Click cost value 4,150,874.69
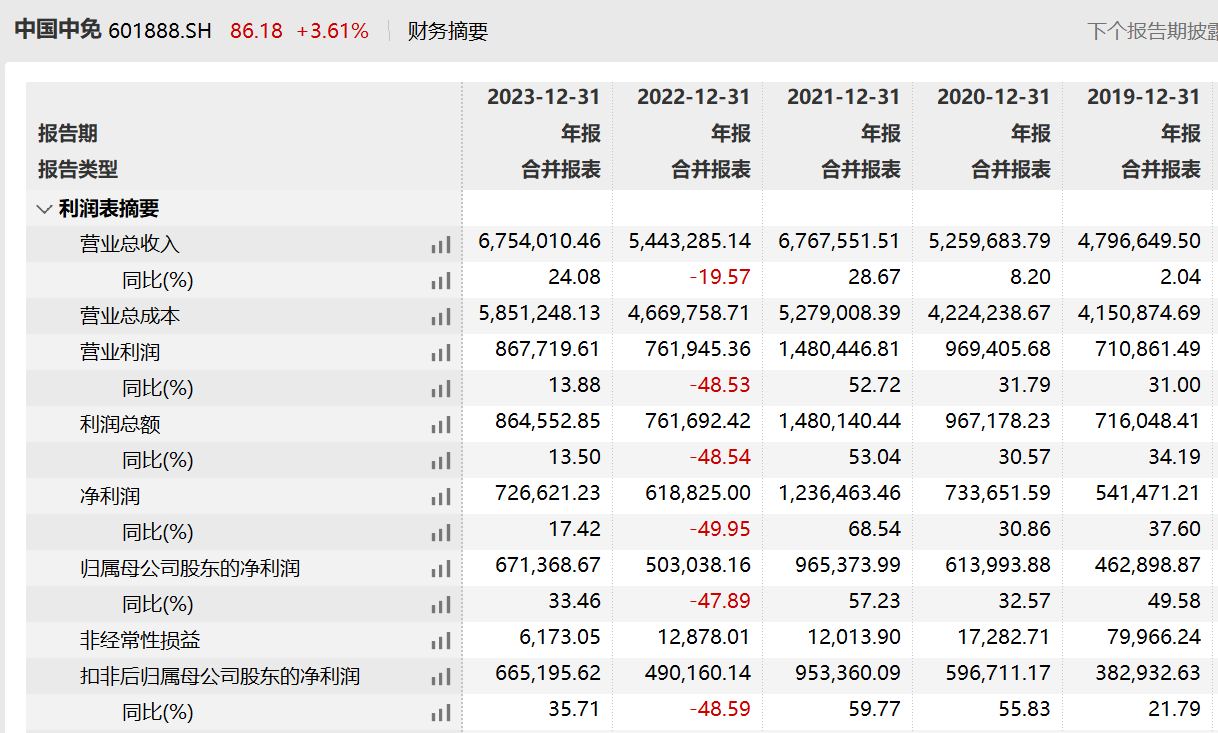This screenshot has width=1218, height=733. (1140, 313)
